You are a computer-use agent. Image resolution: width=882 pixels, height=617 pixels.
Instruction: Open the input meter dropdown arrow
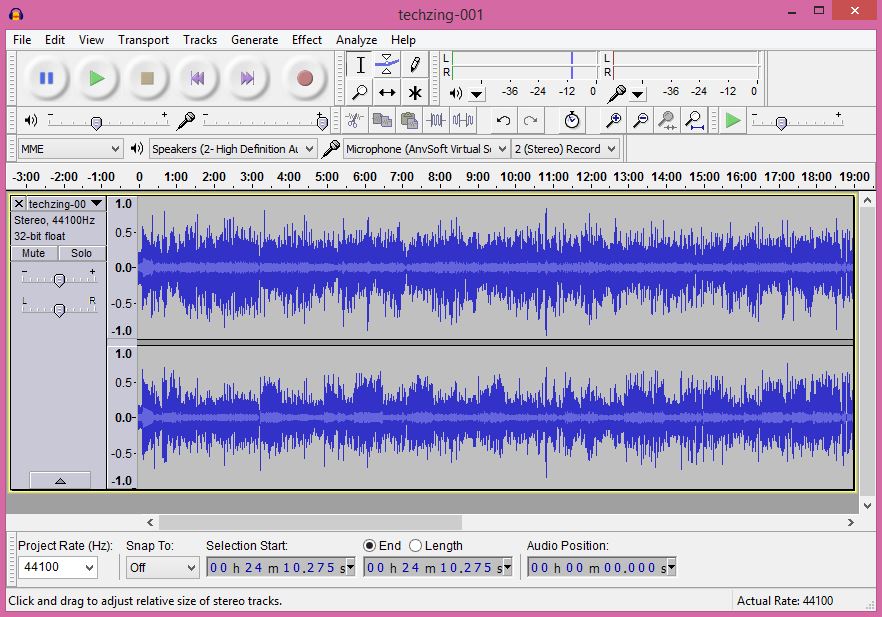point(637,93)
